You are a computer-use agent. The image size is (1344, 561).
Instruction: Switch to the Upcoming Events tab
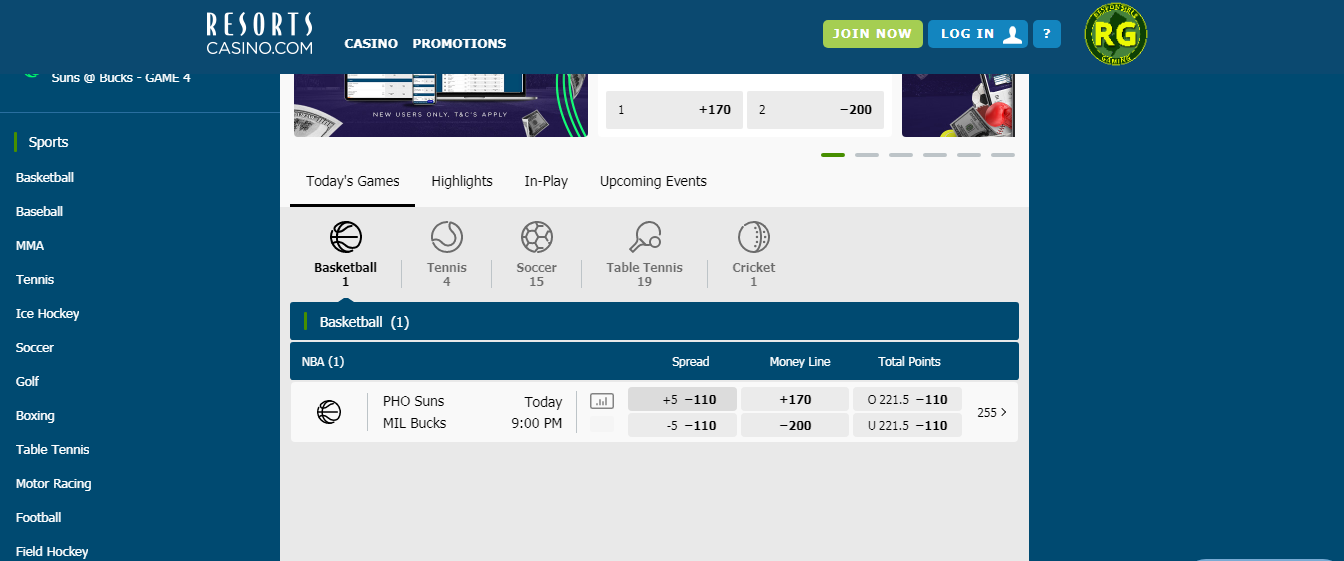coord(653,182)
